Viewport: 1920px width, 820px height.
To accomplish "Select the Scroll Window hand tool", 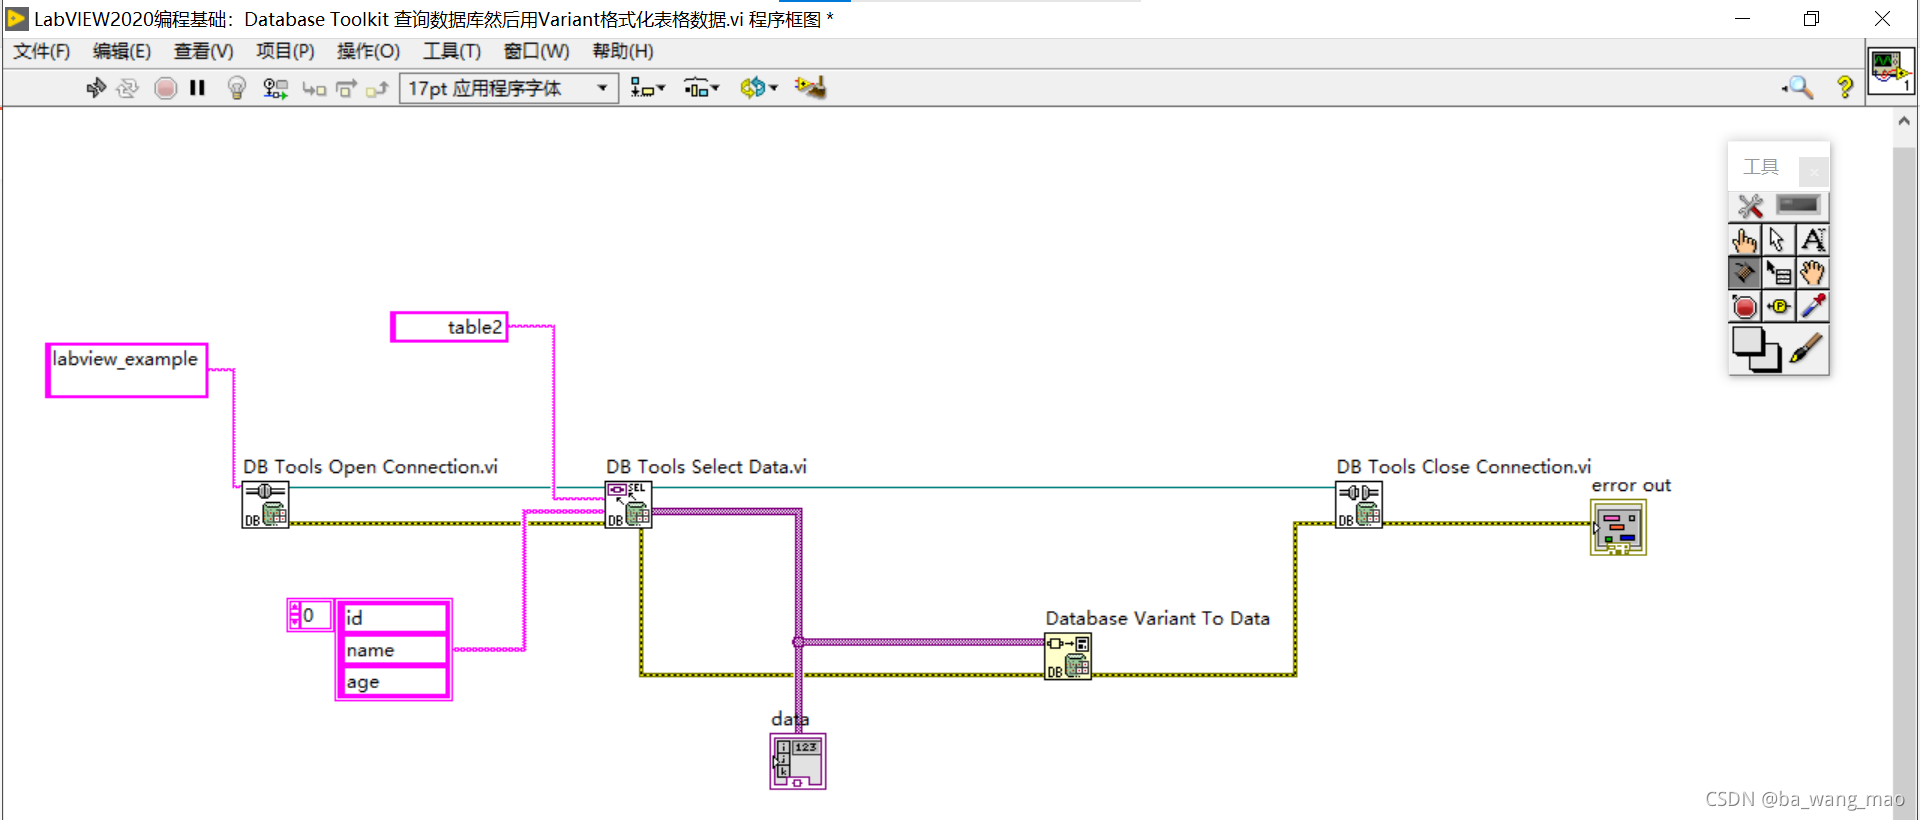I will [x=1812, y=273].
